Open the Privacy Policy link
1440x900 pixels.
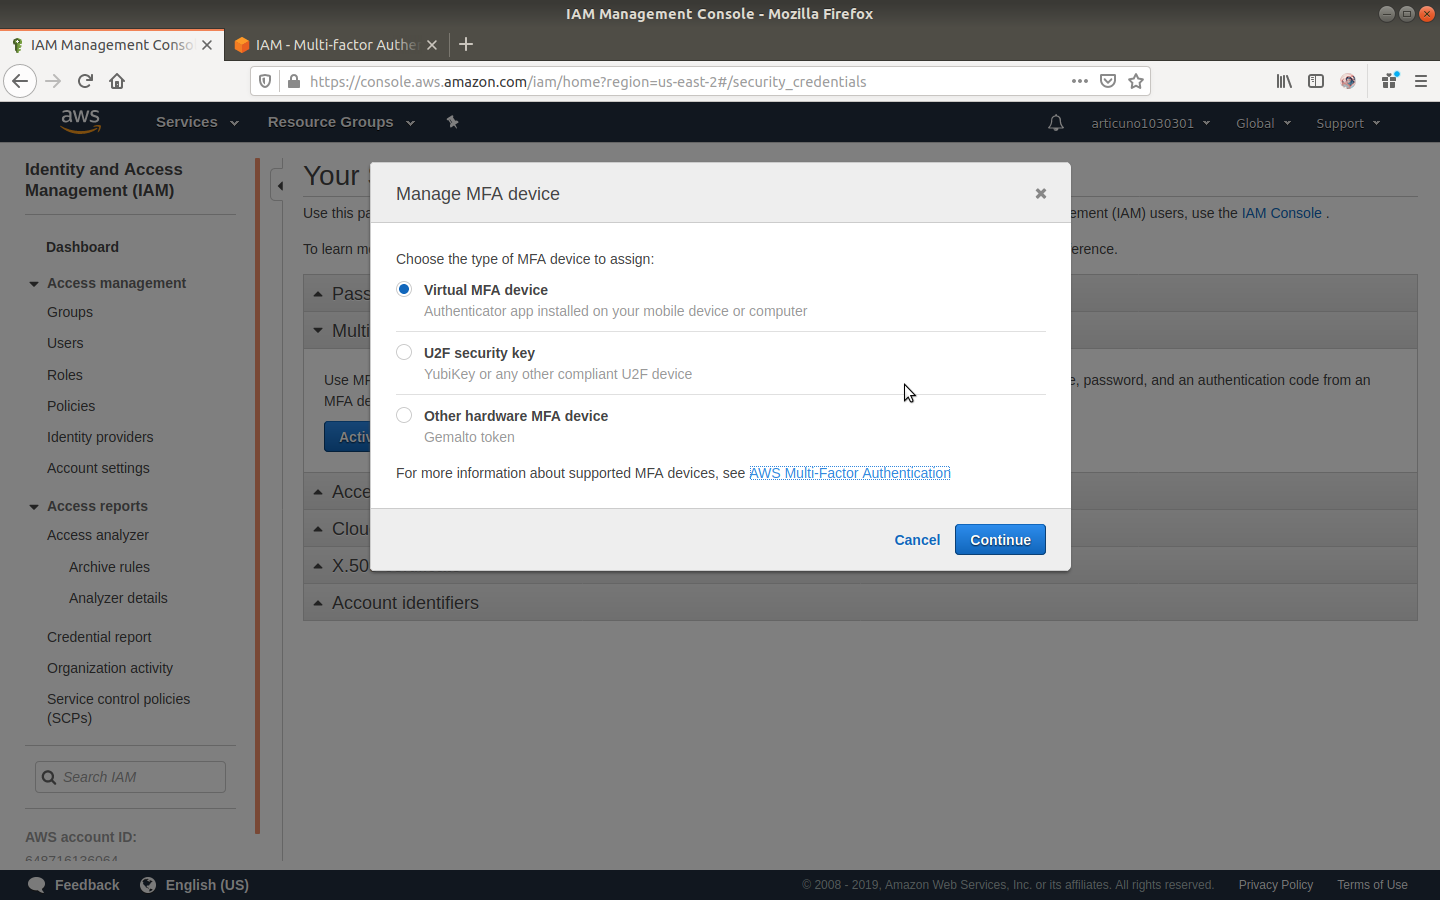[1276, 885]
